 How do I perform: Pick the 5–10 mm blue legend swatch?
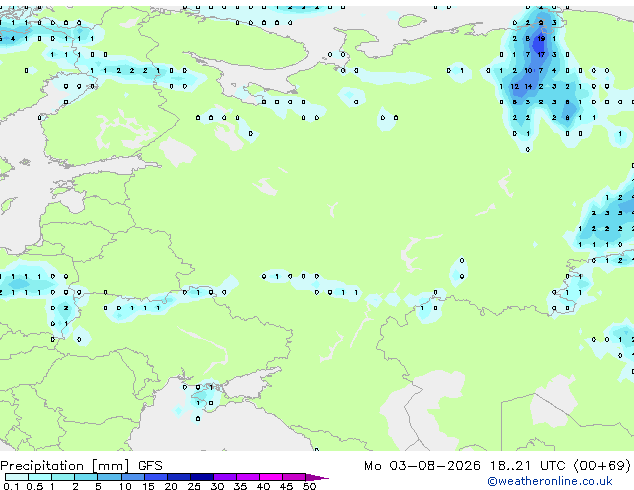pos(109,477)
